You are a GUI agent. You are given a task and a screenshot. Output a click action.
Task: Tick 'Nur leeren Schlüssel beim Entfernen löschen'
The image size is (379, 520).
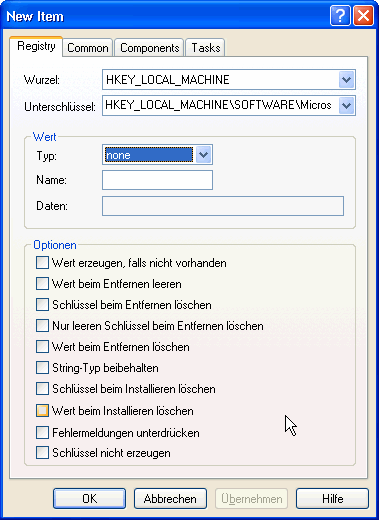click(42, 326)
